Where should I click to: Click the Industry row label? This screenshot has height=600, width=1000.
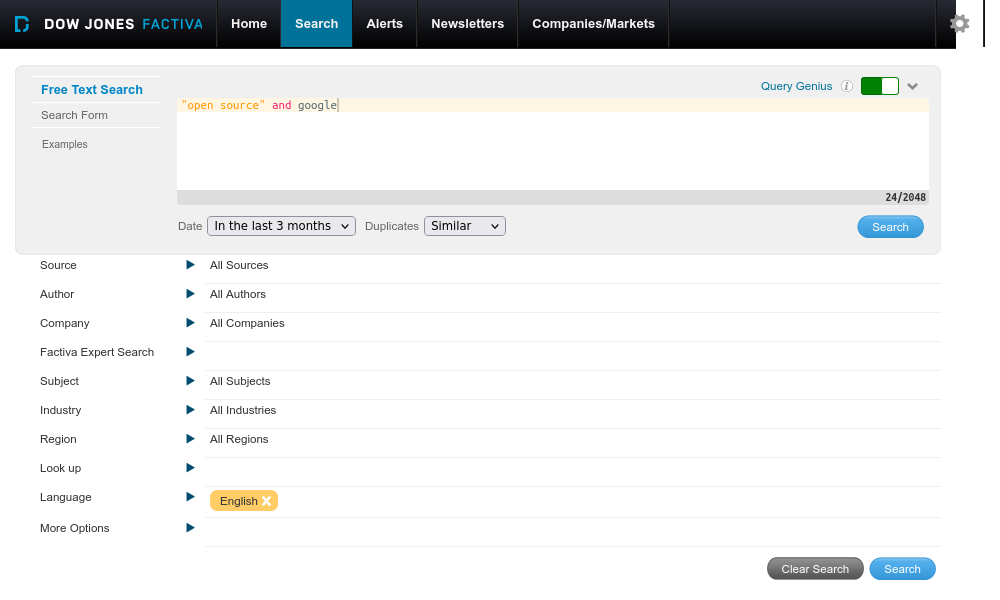(61, 410)
